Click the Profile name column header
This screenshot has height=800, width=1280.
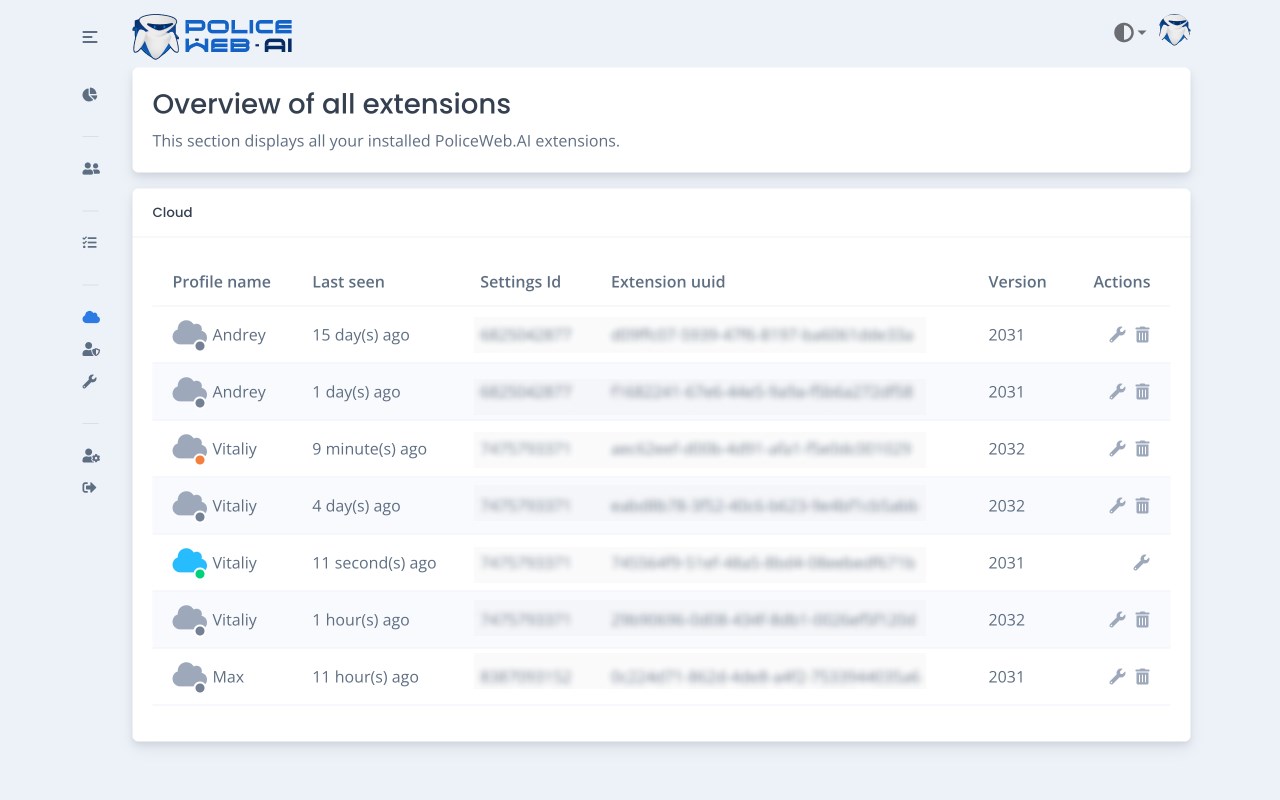point(221,282)
